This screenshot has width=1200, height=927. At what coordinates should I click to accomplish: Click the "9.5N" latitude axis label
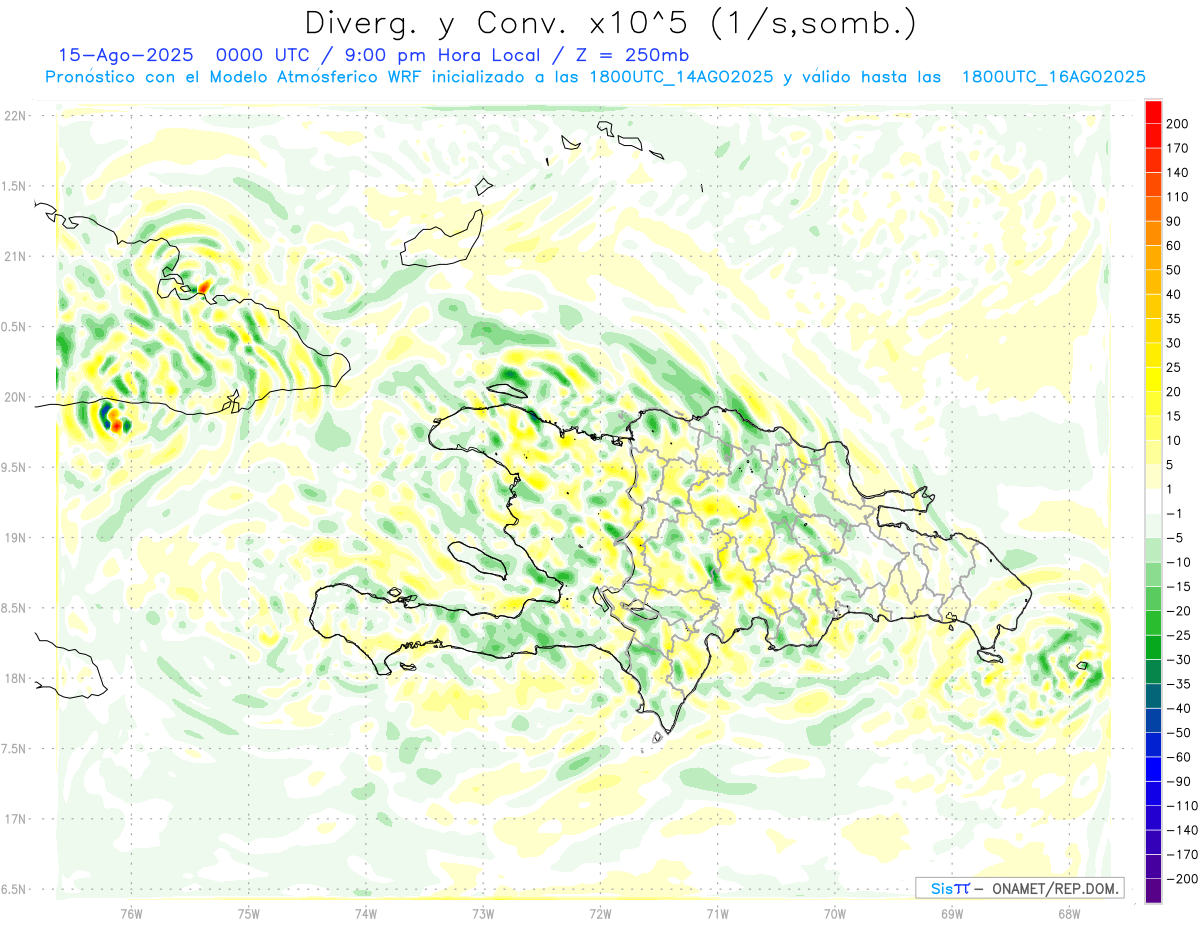tap(14, 468)
